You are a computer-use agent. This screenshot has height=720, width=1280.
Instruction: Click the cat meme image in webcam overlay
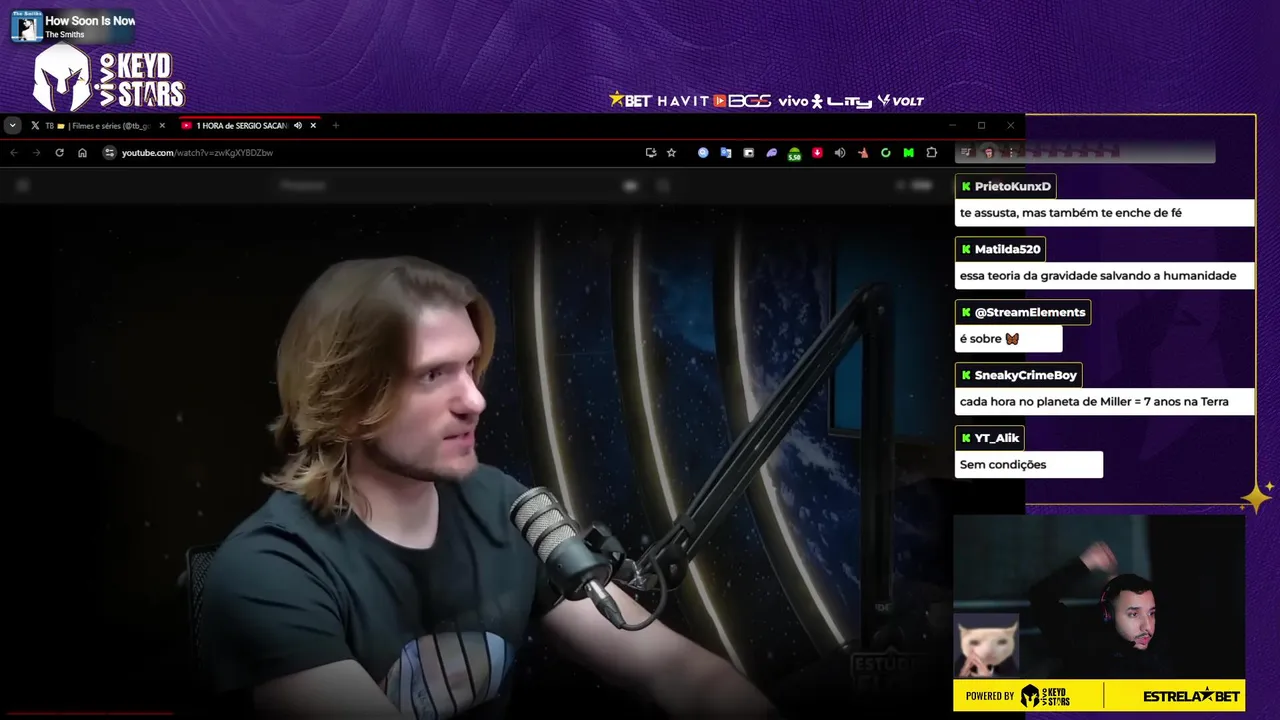tap(987, 646)
